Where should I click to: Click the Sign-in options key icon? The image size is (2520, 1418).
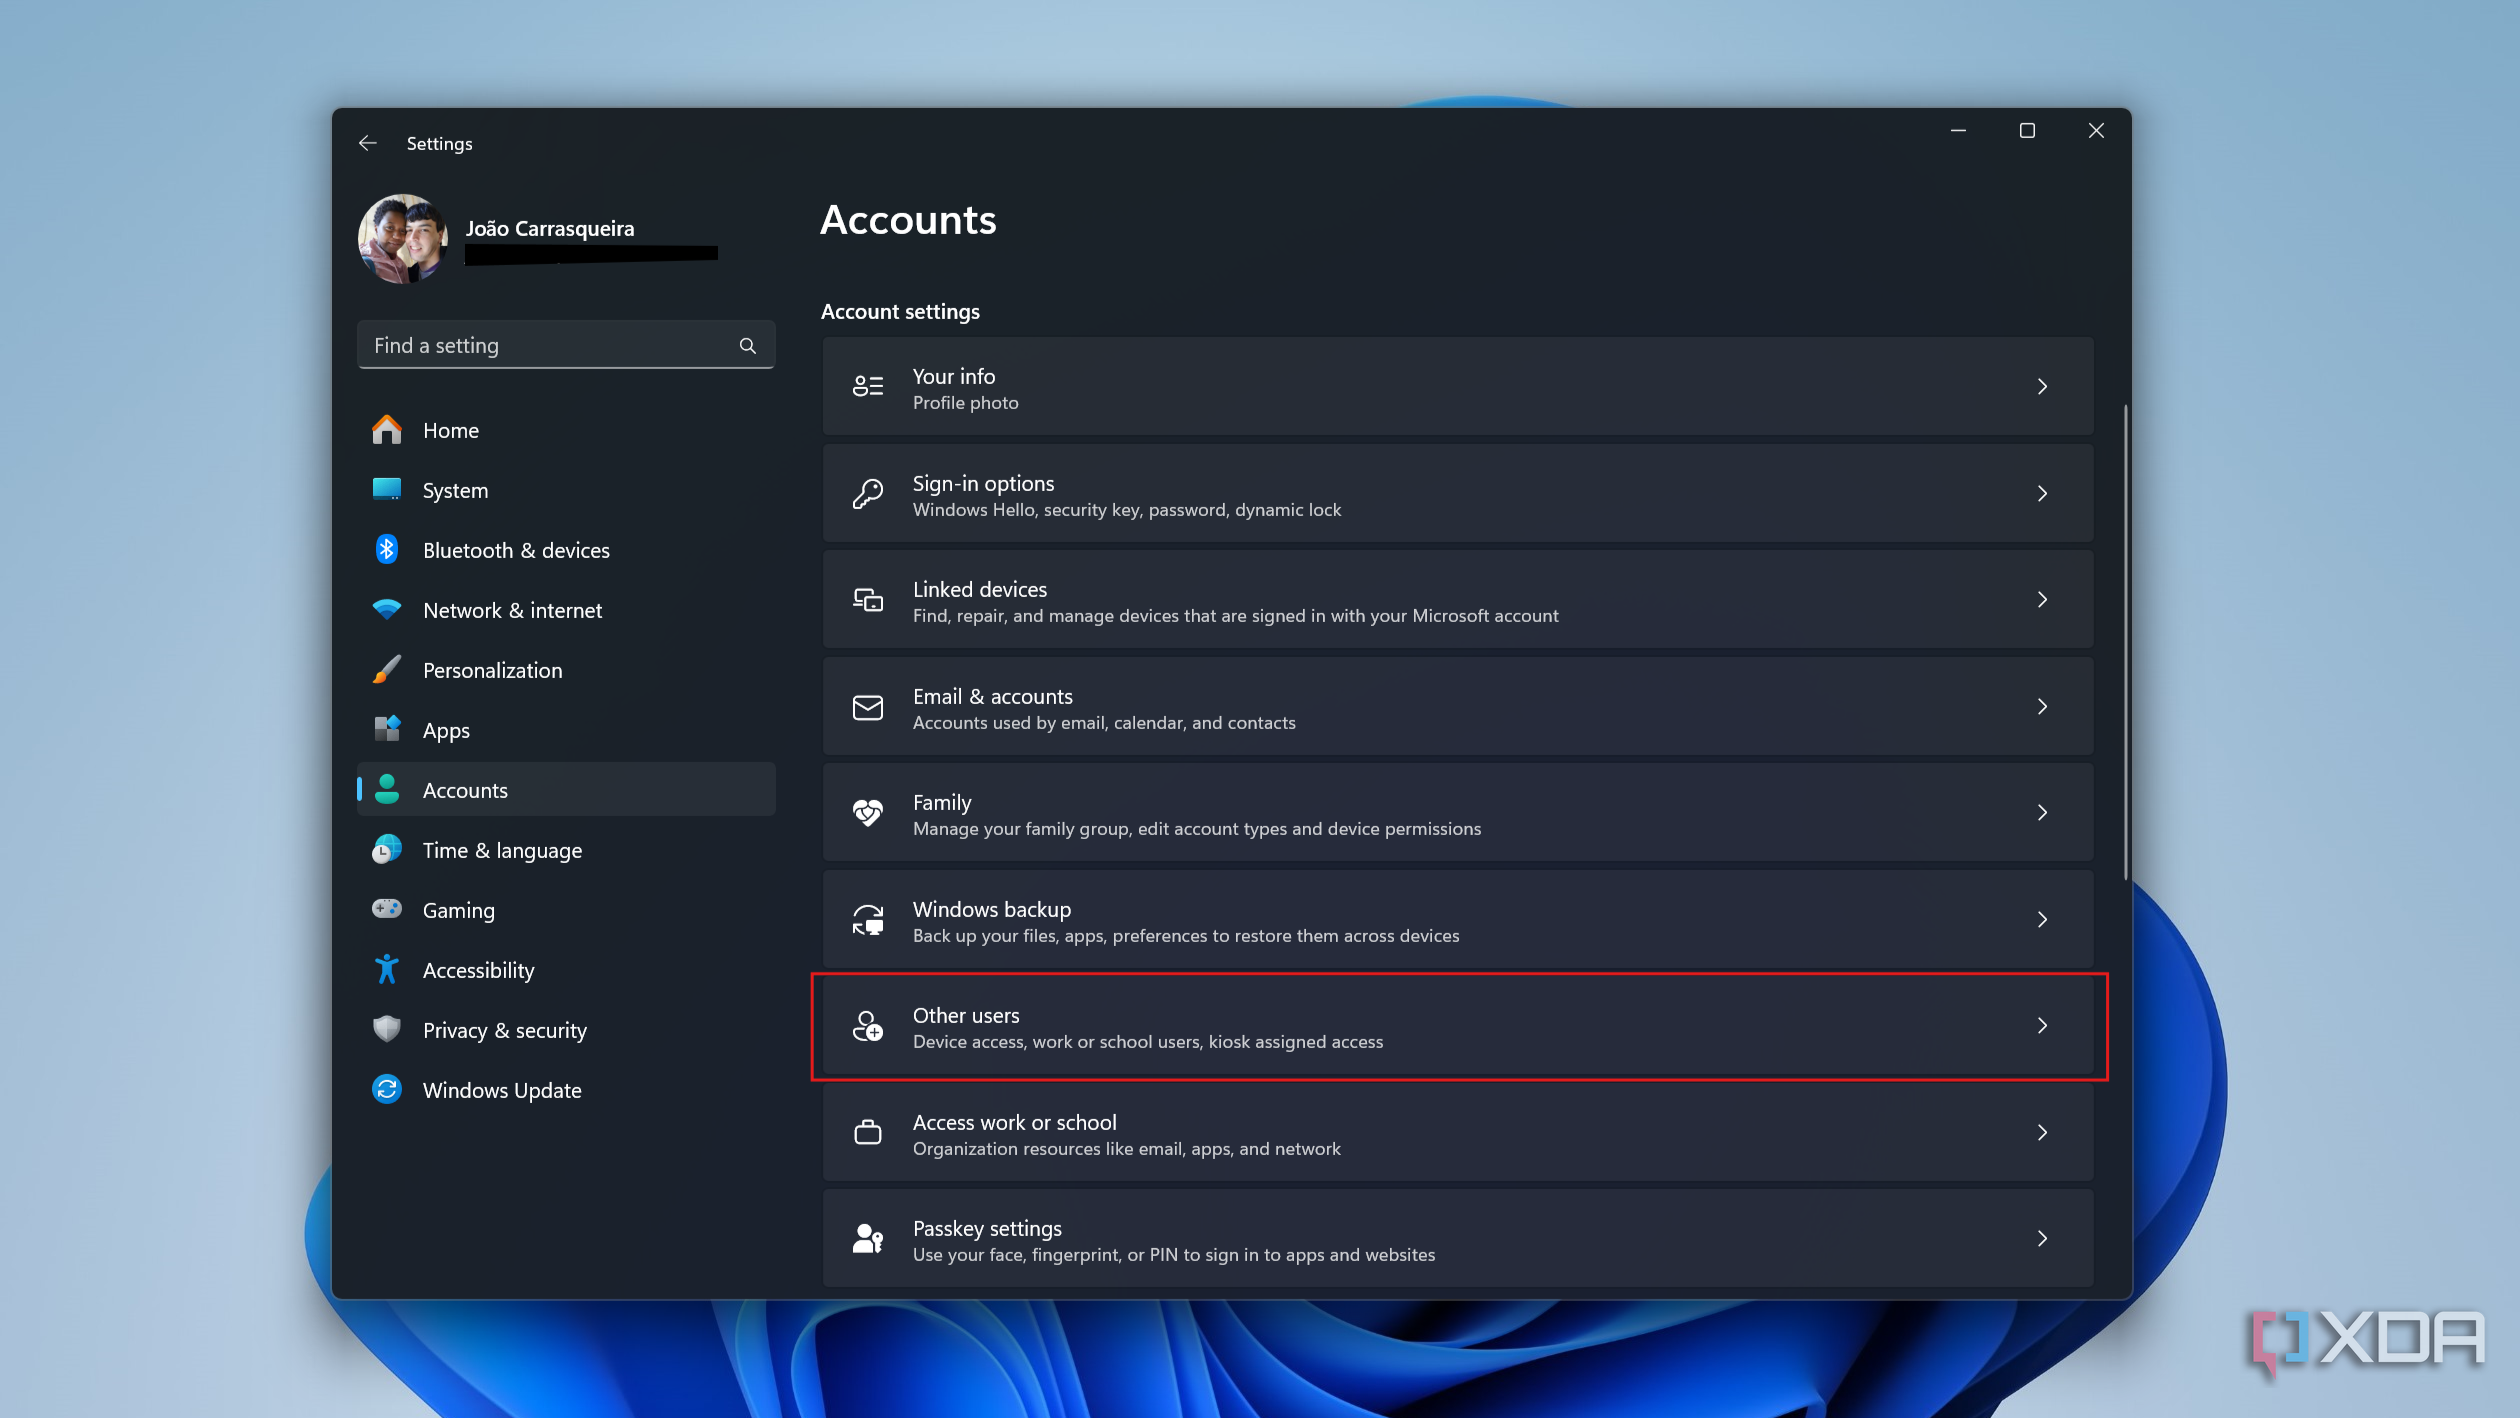click(868, 493)
